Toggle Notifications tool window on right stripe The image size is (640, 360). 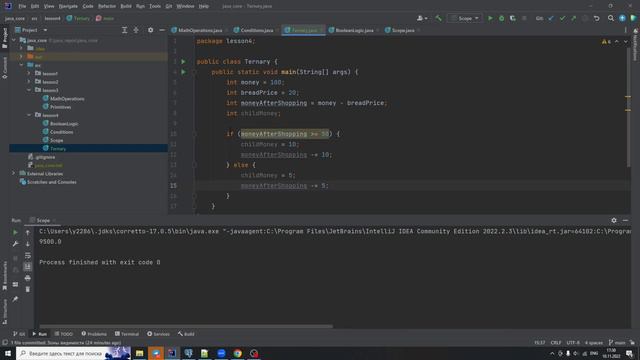pyautogui.click(x=635, y=45)
